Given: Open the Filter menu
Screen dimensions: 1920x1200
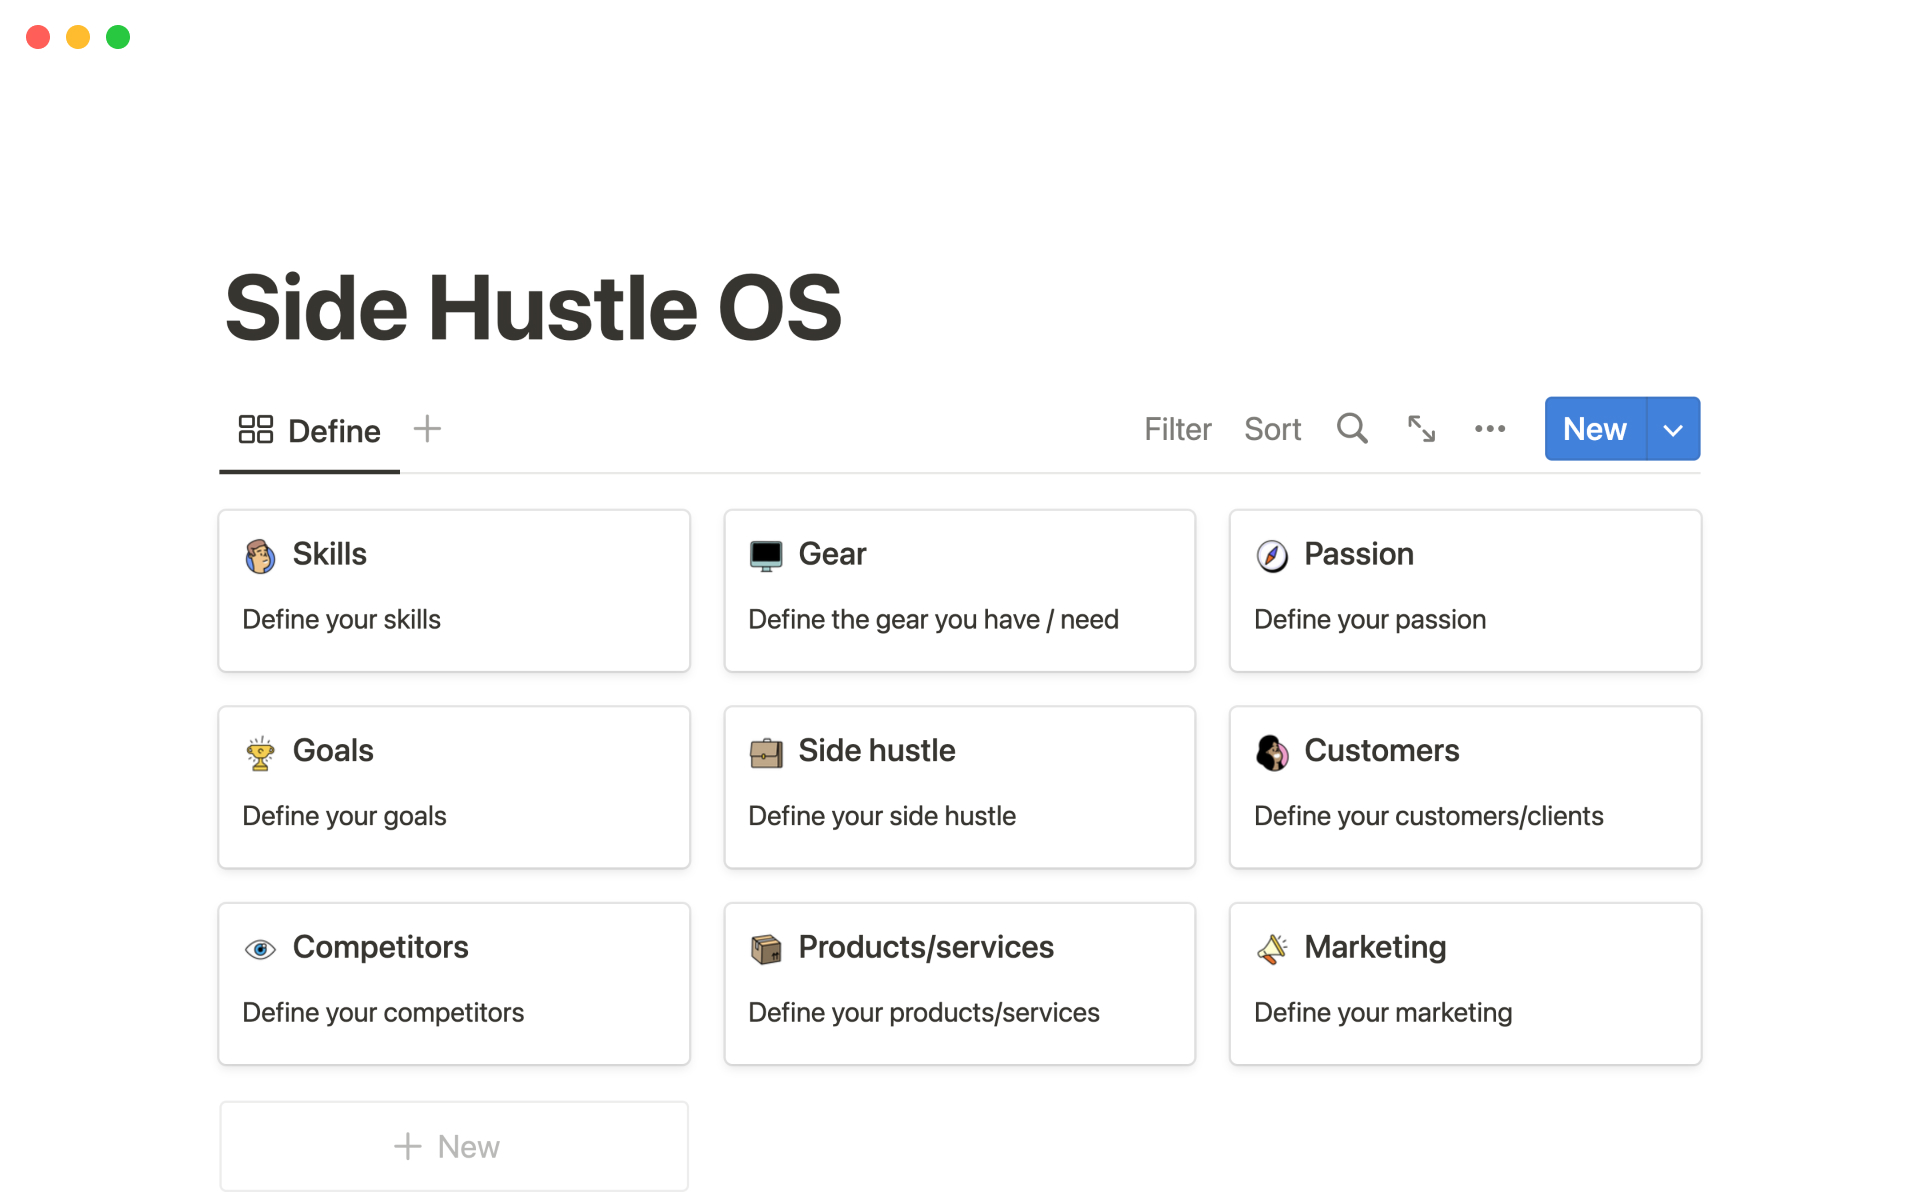Looking at the screenshot, I should (x=1177, y=430).
